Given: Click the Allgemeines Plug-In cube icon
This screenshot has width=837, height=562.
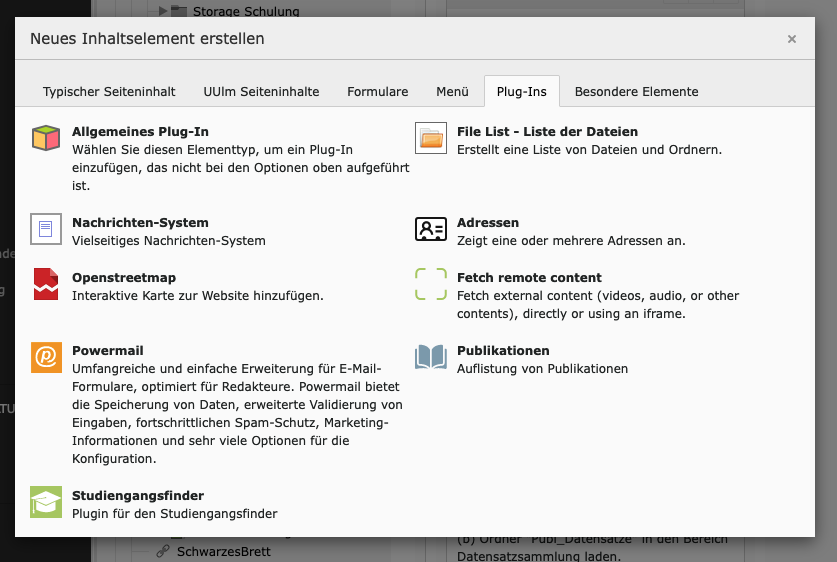Looking at the screenshot, I should coord(46,139).
